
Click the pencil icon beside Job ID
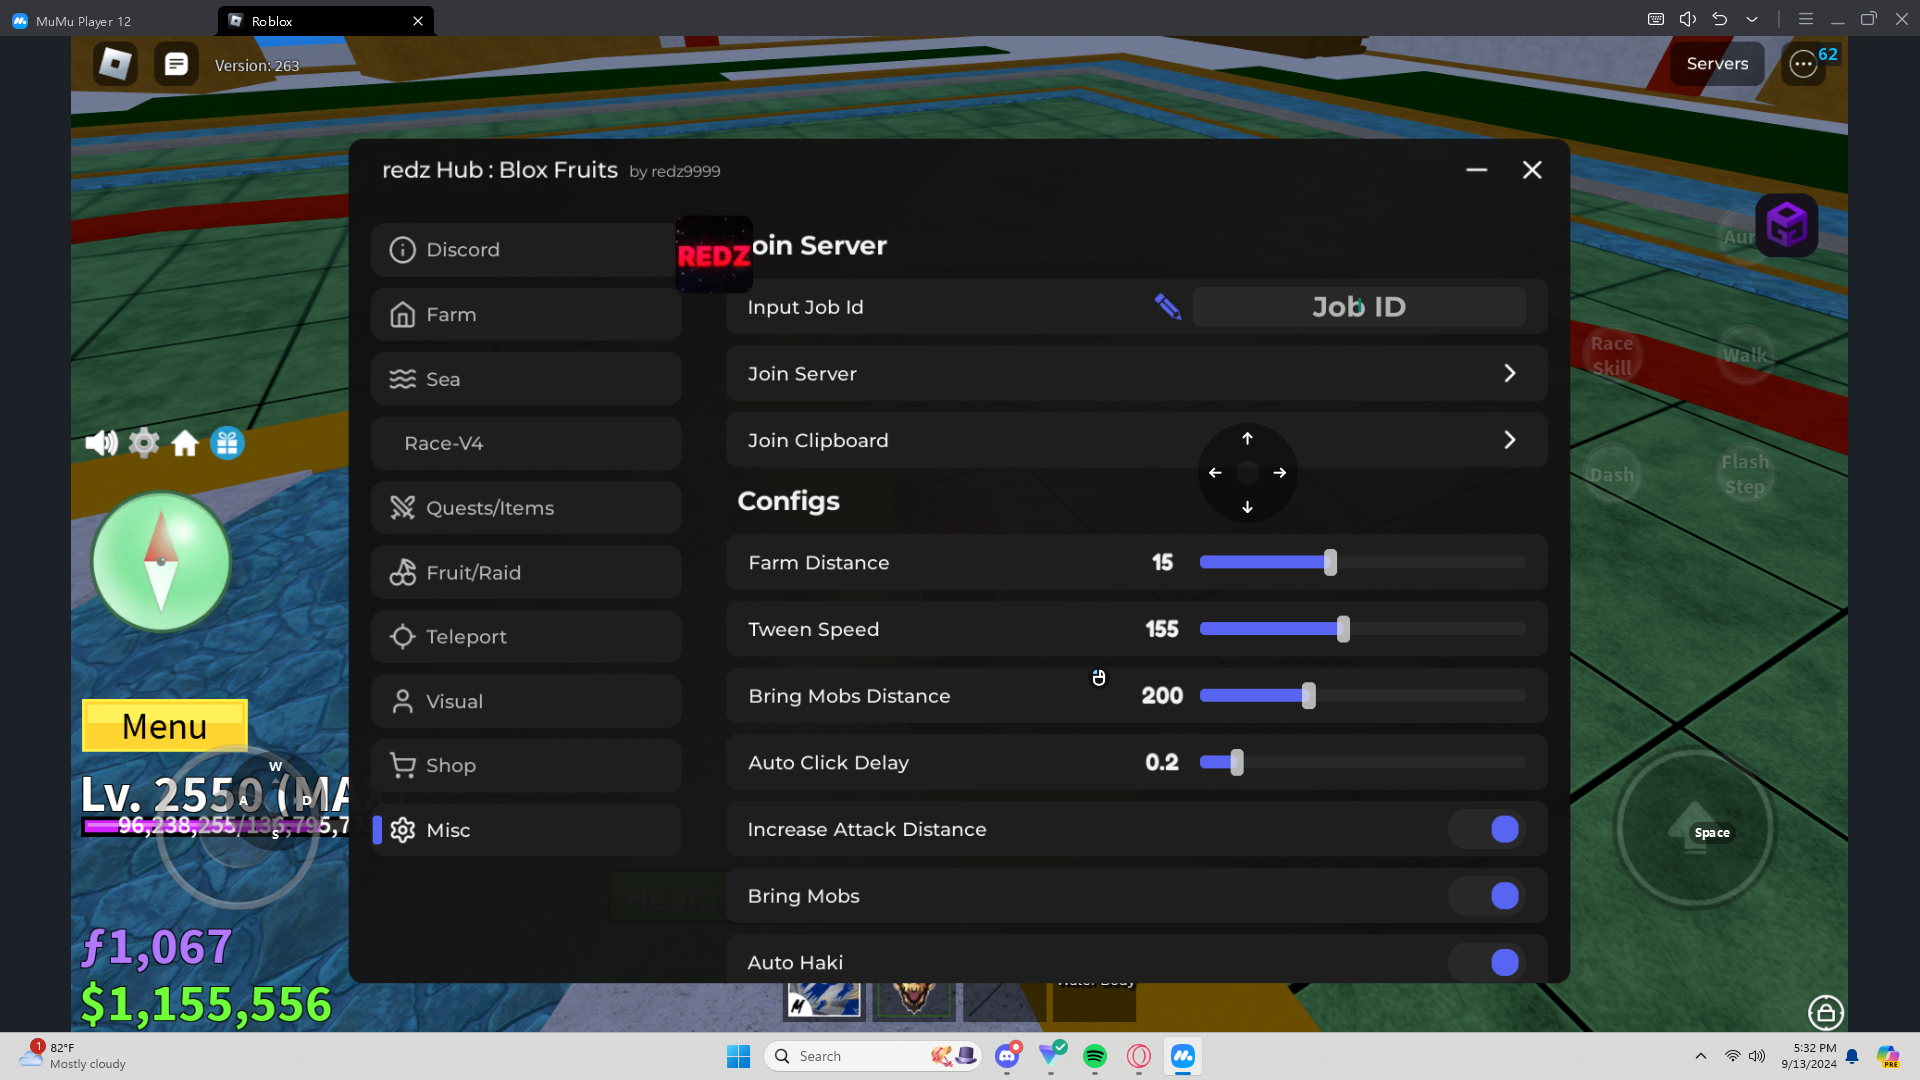coord(1167,306)
